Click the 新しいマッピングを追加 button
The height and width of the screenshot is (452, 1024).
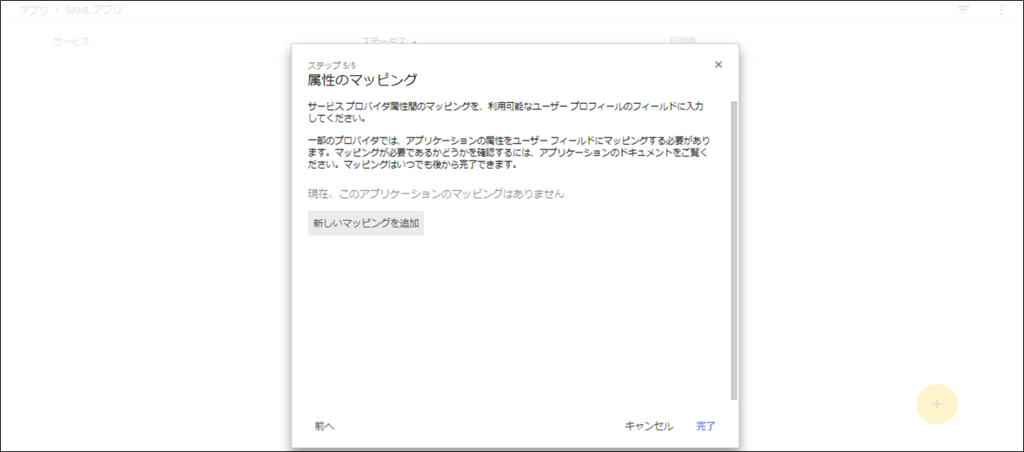point(366,223)
